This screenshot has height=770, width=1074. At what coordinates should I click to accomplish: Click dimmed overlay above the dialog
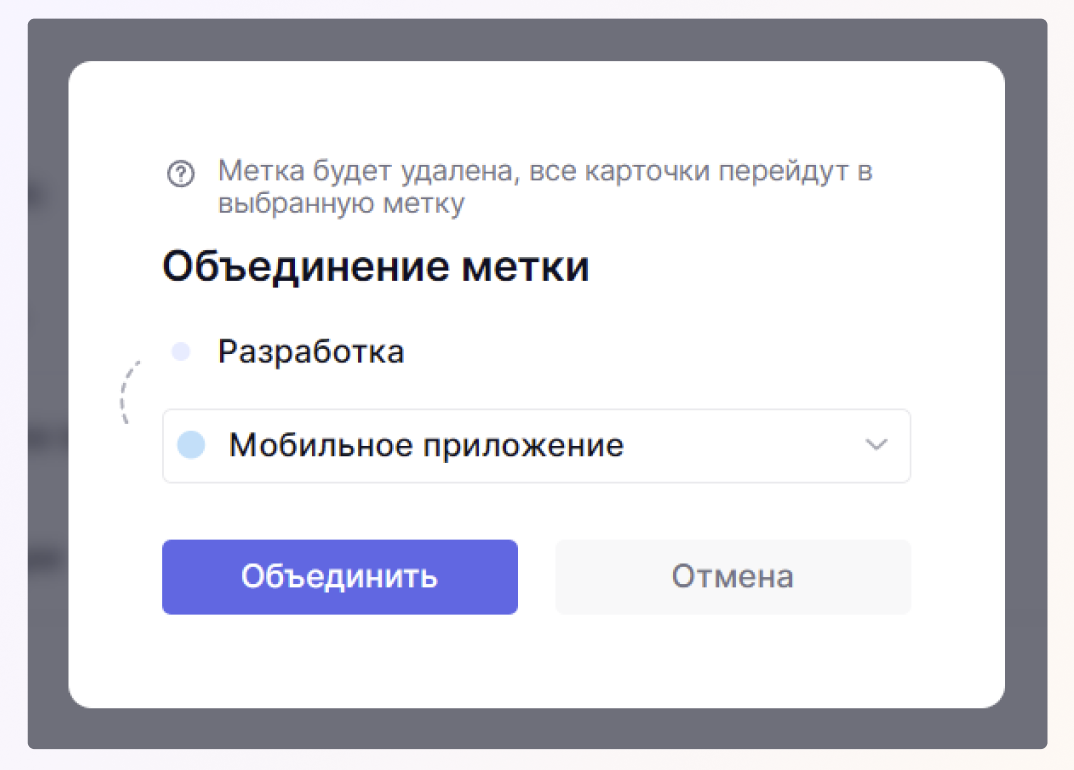536,40
